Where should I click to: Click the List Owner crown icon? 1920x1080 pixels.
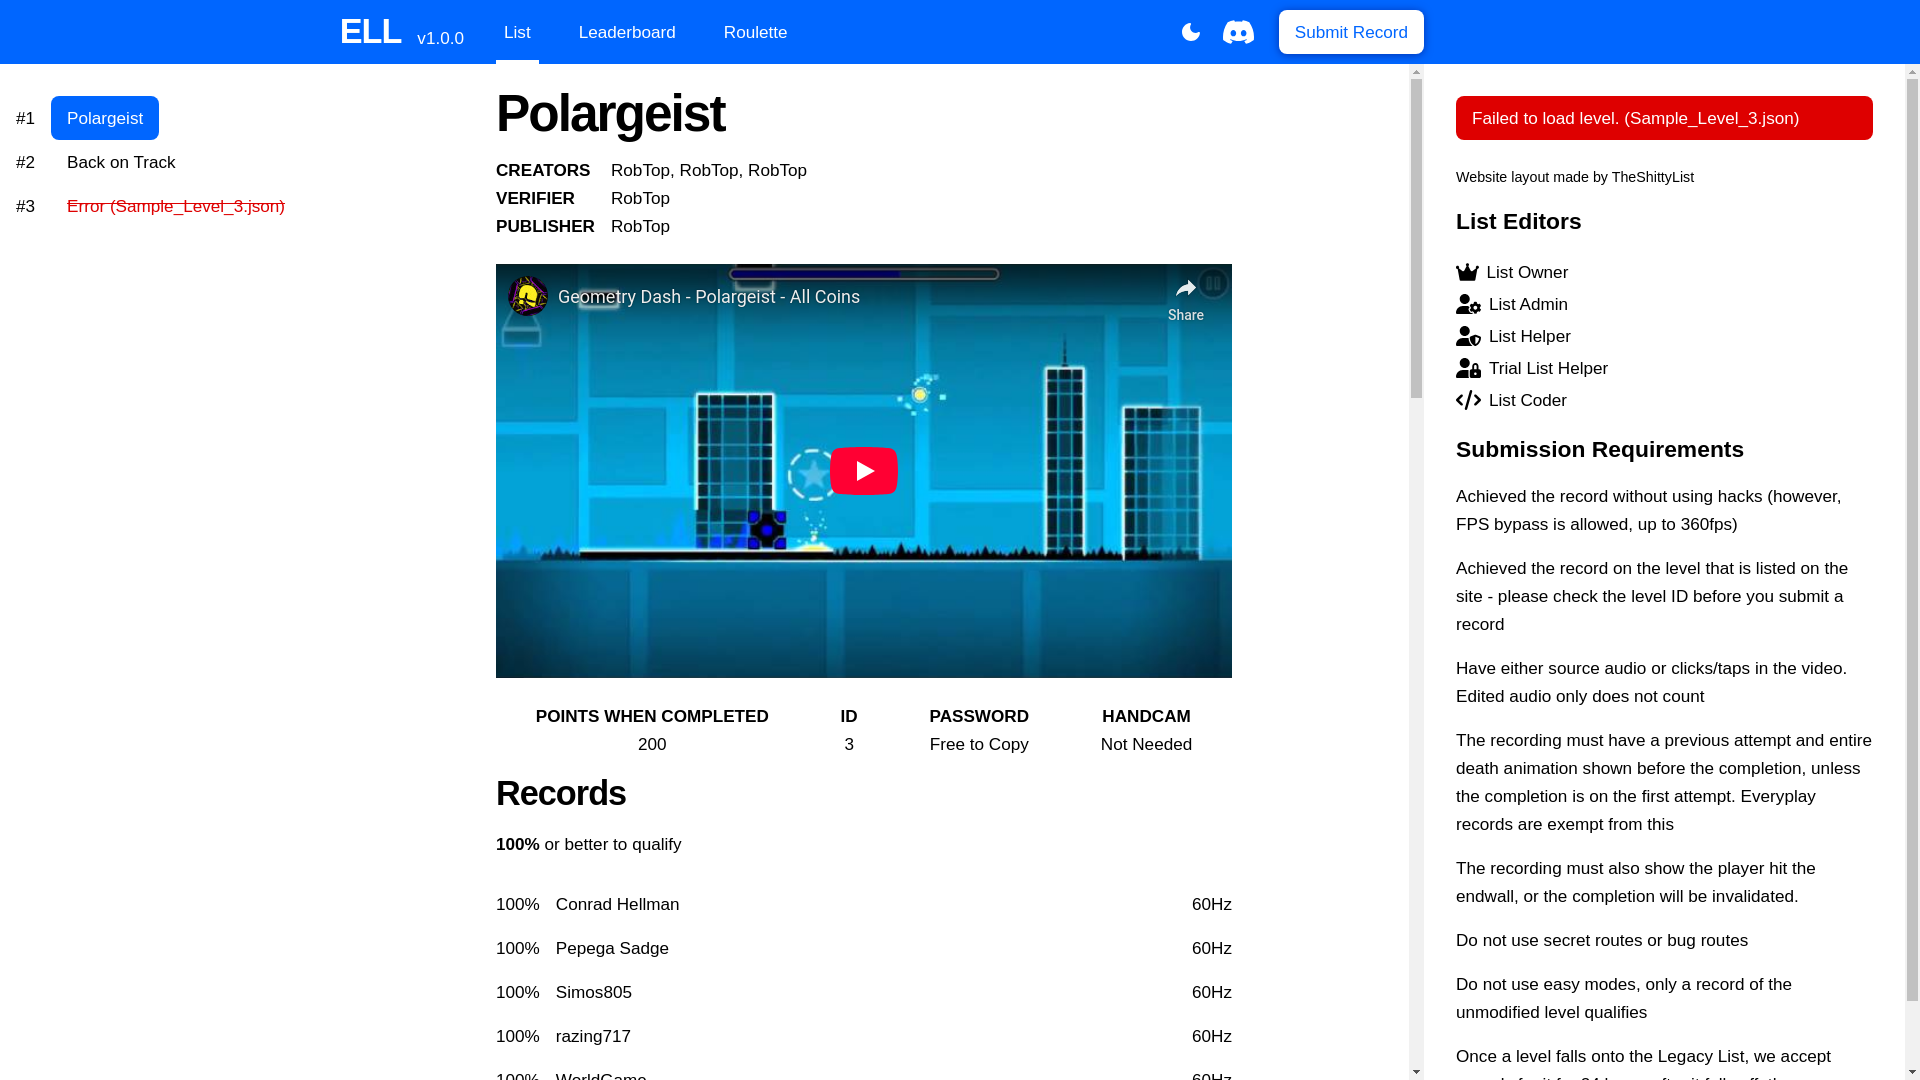pos(1467,272)
